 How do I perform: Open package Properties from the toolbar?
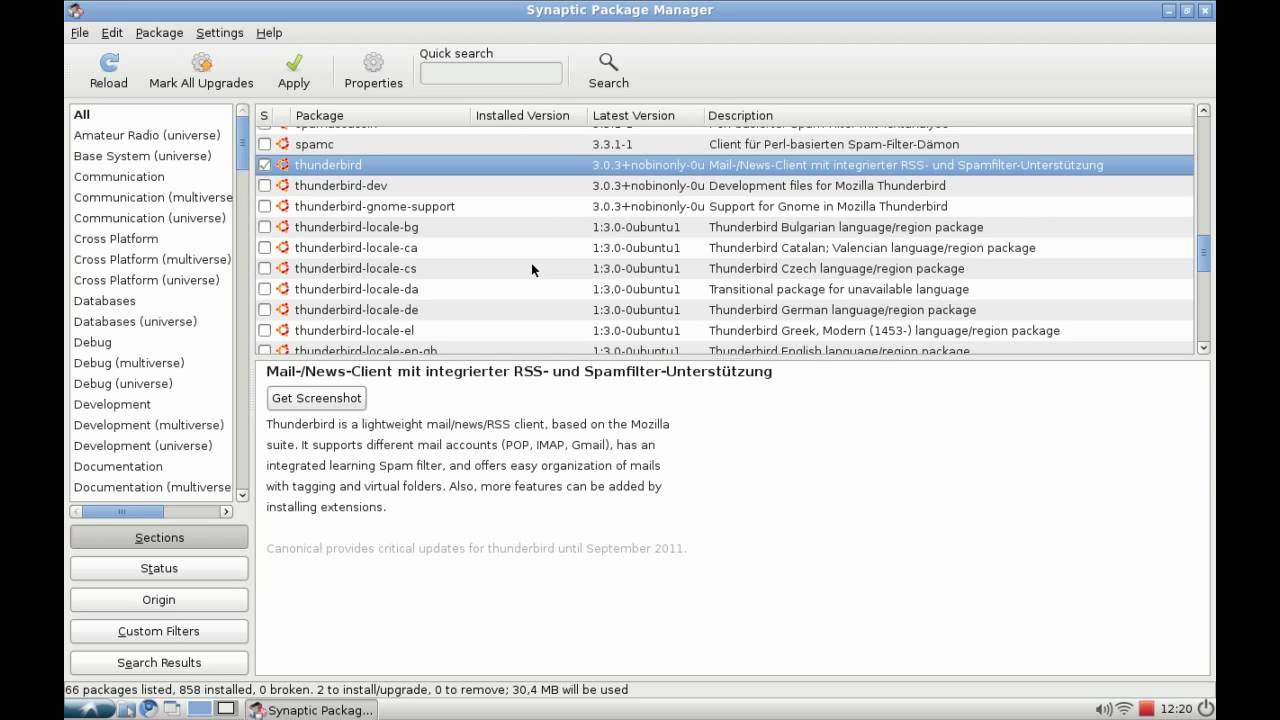click(373, 63)
